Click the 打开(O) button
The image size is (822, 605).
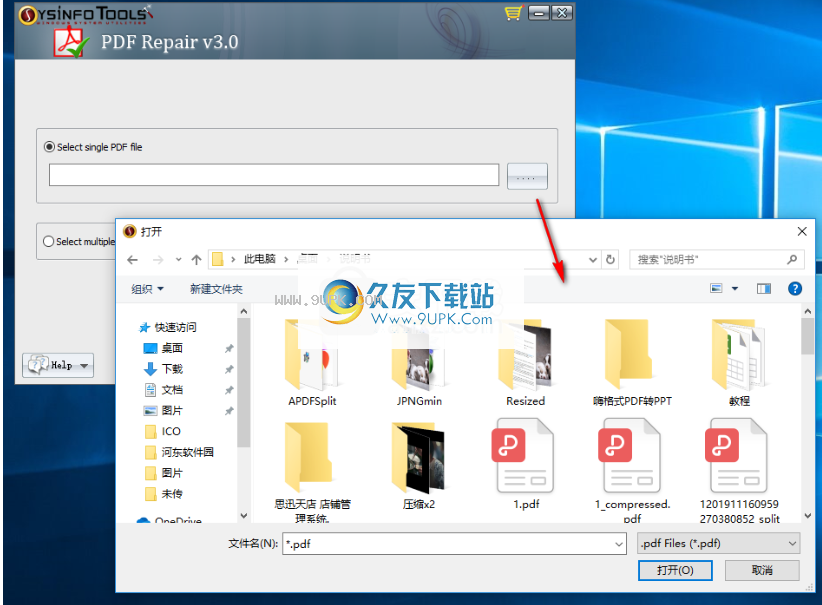(675, 570)
